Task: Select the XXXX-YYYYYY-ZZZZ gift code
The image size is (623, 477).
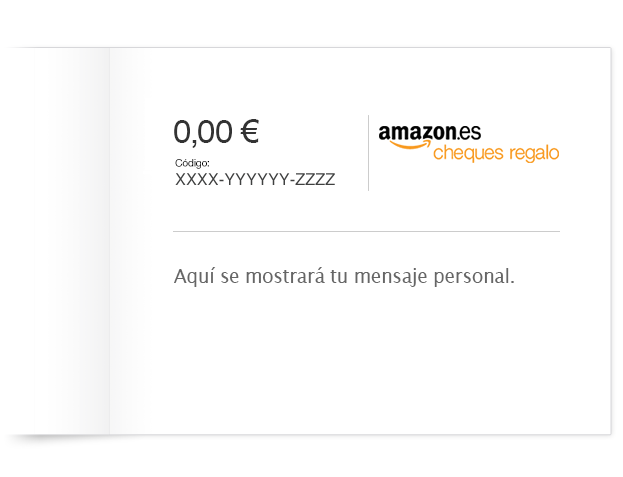Action: [255, 180]
